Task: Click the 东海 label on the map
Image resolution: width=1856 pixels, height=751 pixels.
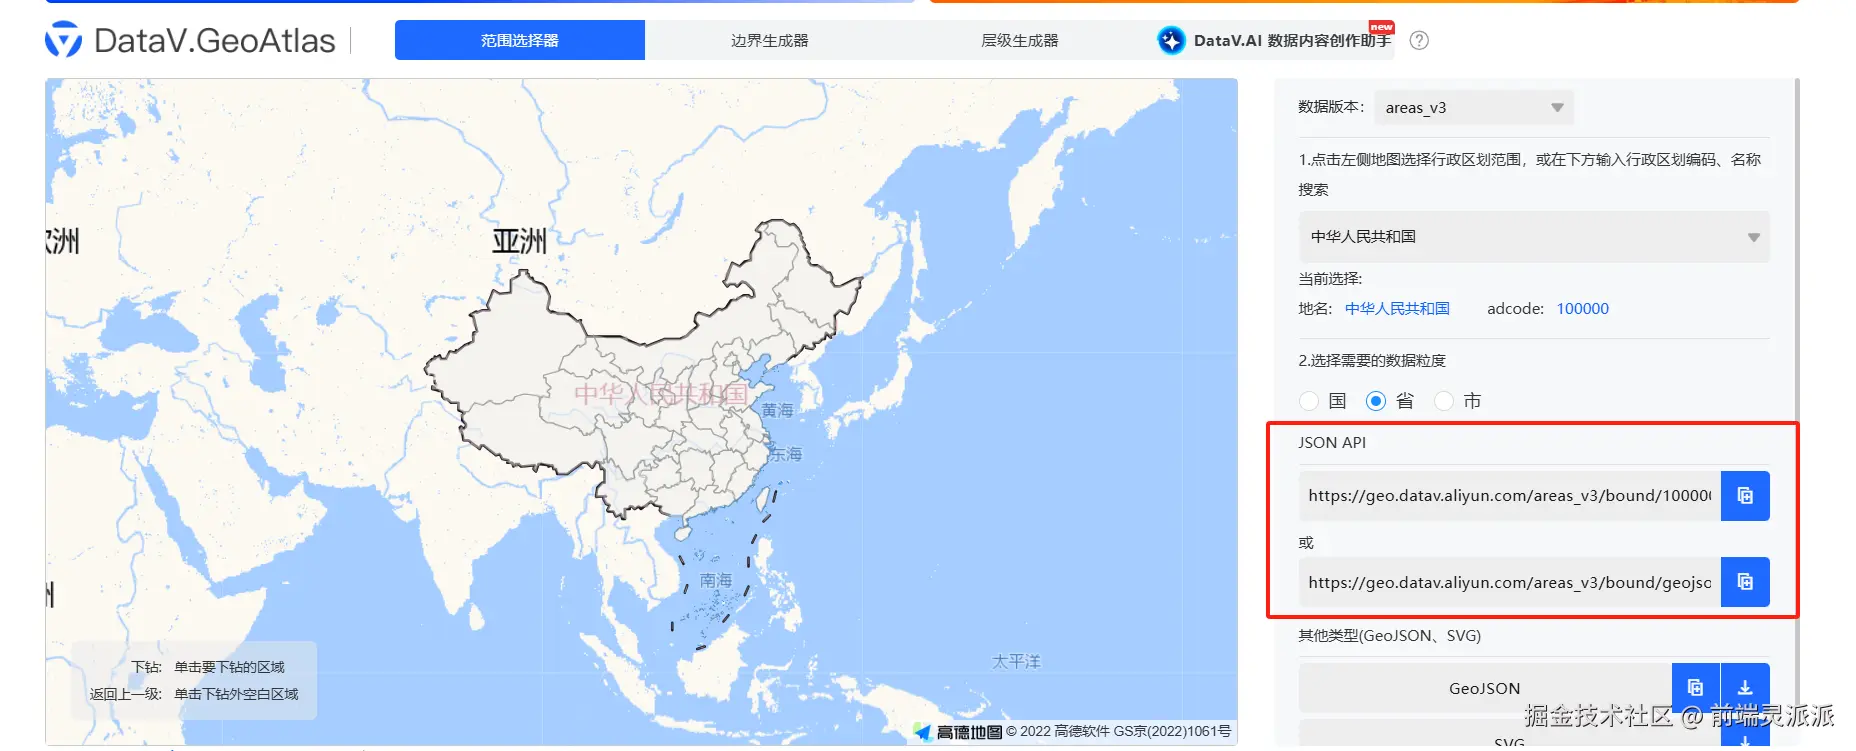Action: click(x=786, y=454)
